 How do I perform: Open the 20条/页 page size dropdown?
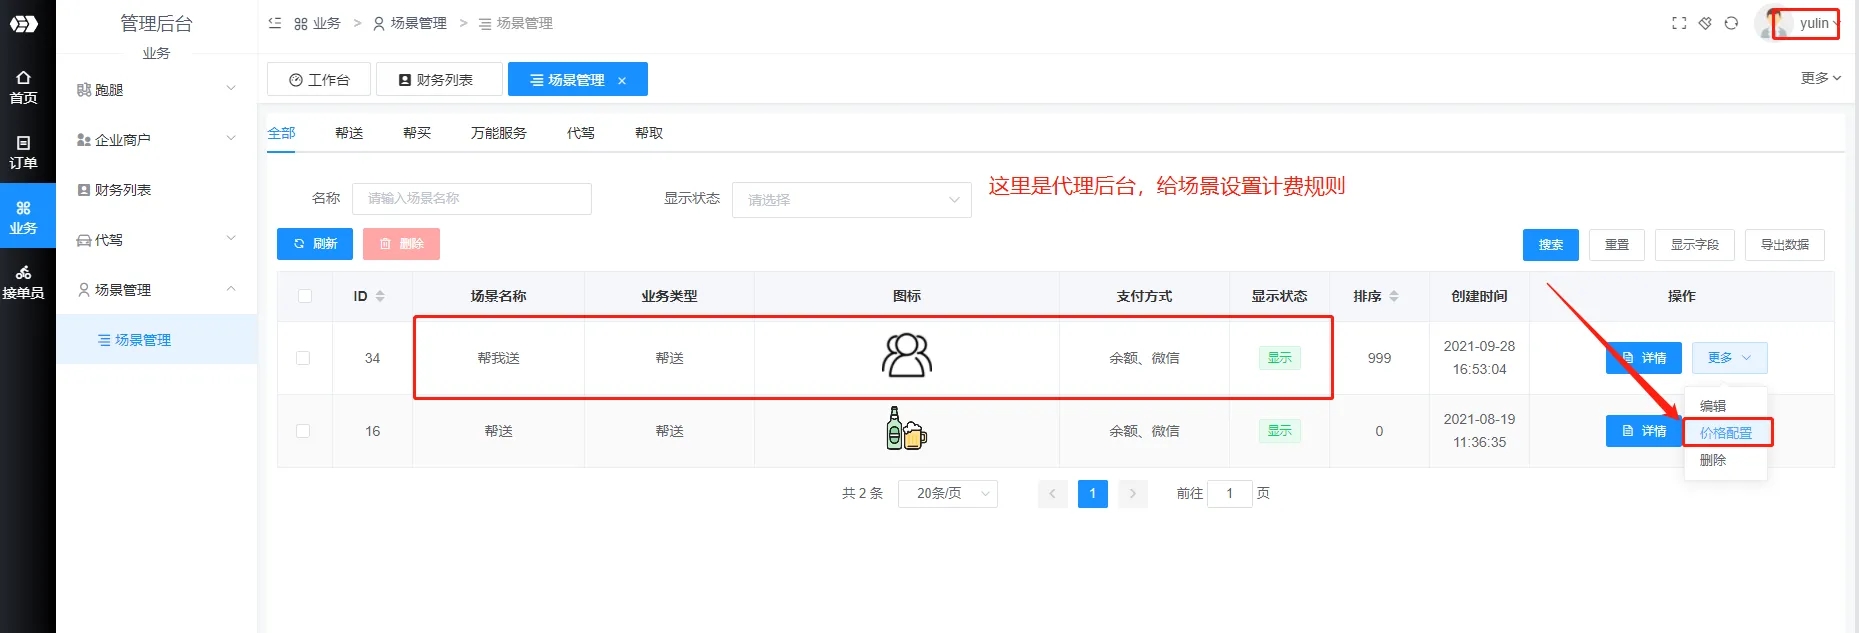tap(947, 493)
